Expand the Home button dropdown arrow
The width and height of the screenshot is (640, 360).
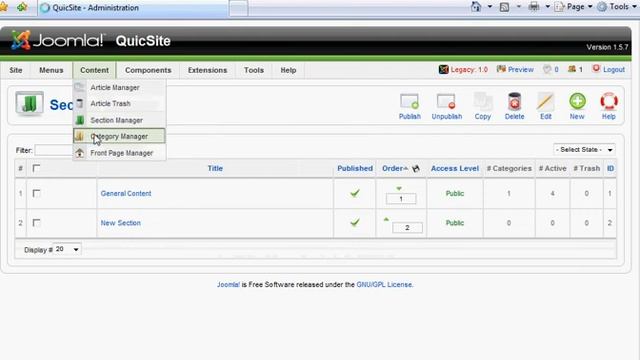point(490,7)
